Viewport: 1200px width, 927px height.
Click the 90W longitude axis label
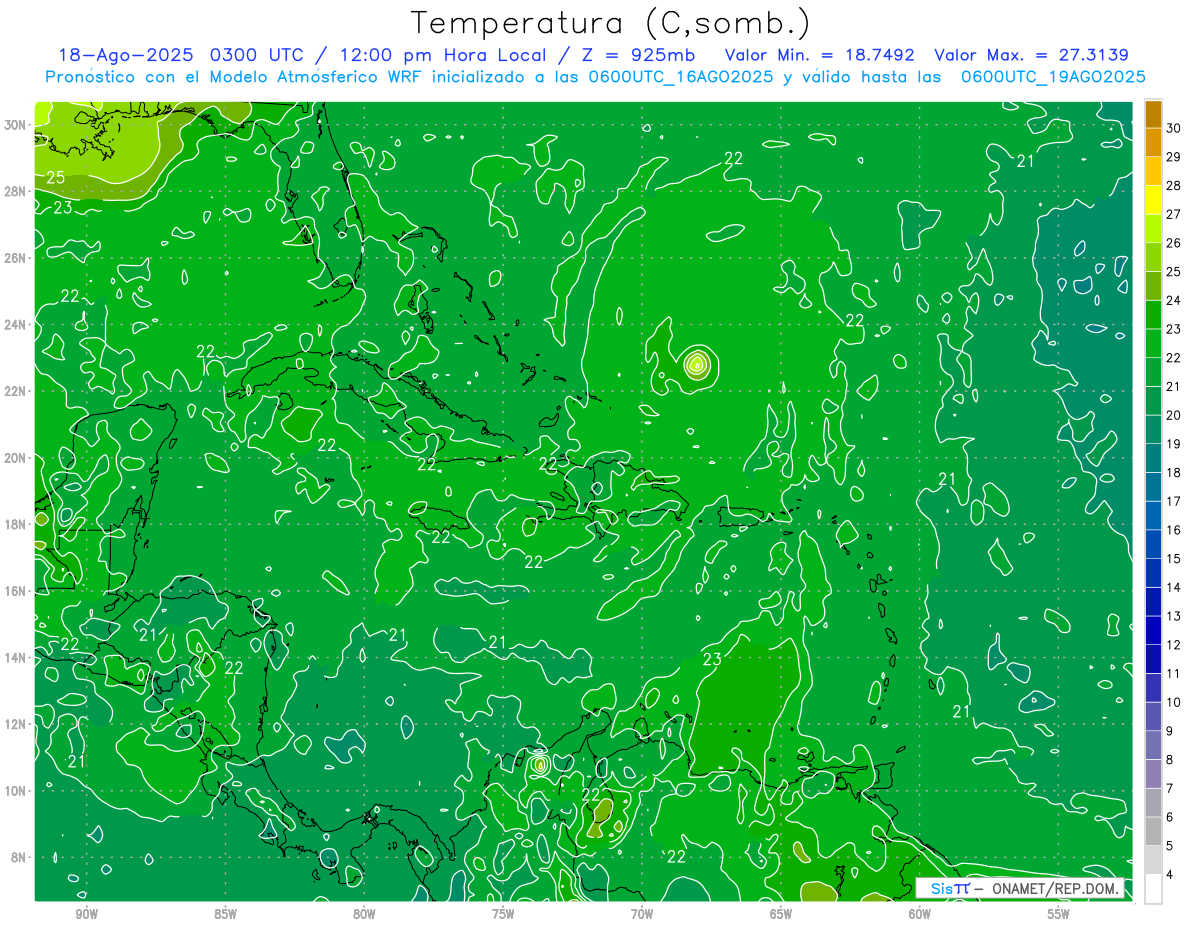(x=86, y=914)
